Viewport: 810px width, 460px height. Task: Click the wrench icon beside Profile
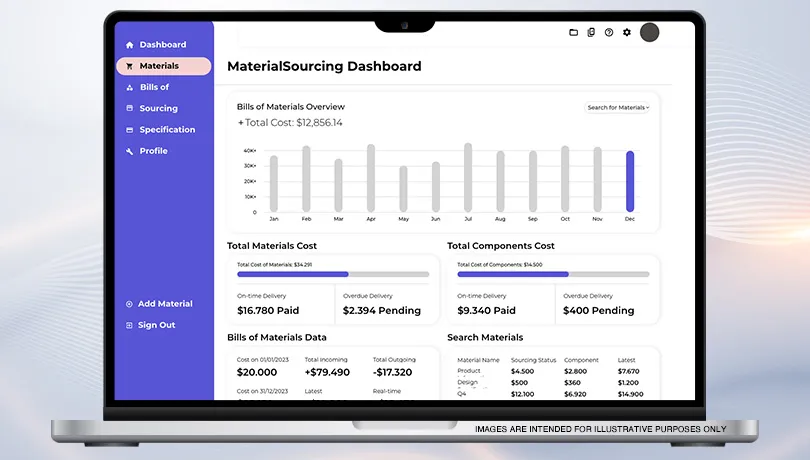coord(129,151)
